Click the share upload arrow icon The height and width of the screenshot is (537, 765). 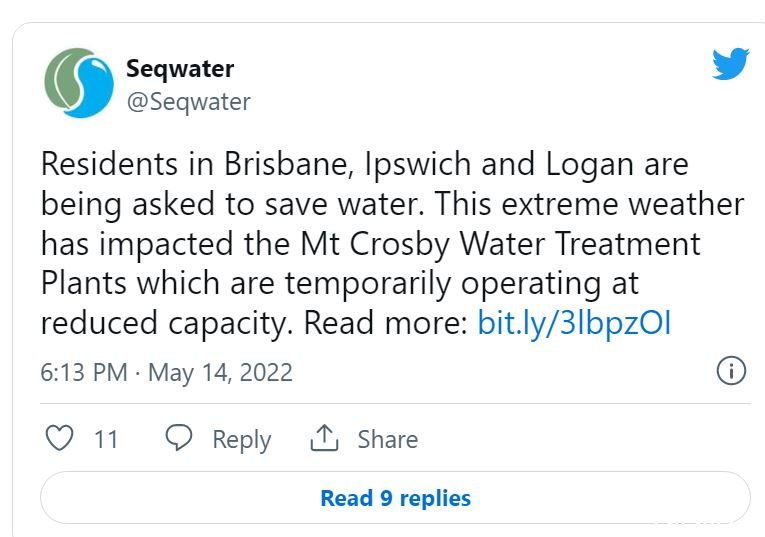pyautogui.click(x=324, y=438)
